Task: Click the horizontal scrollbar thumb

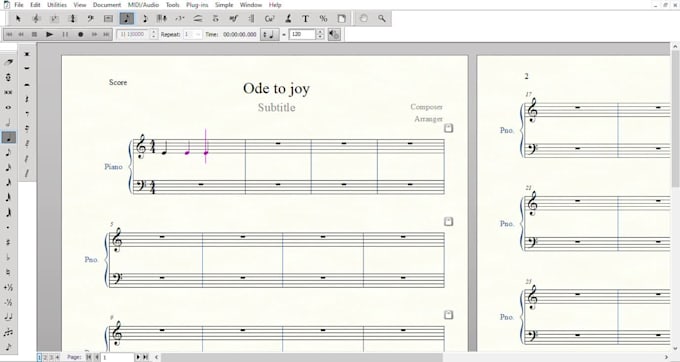Action: pos(302,357)
